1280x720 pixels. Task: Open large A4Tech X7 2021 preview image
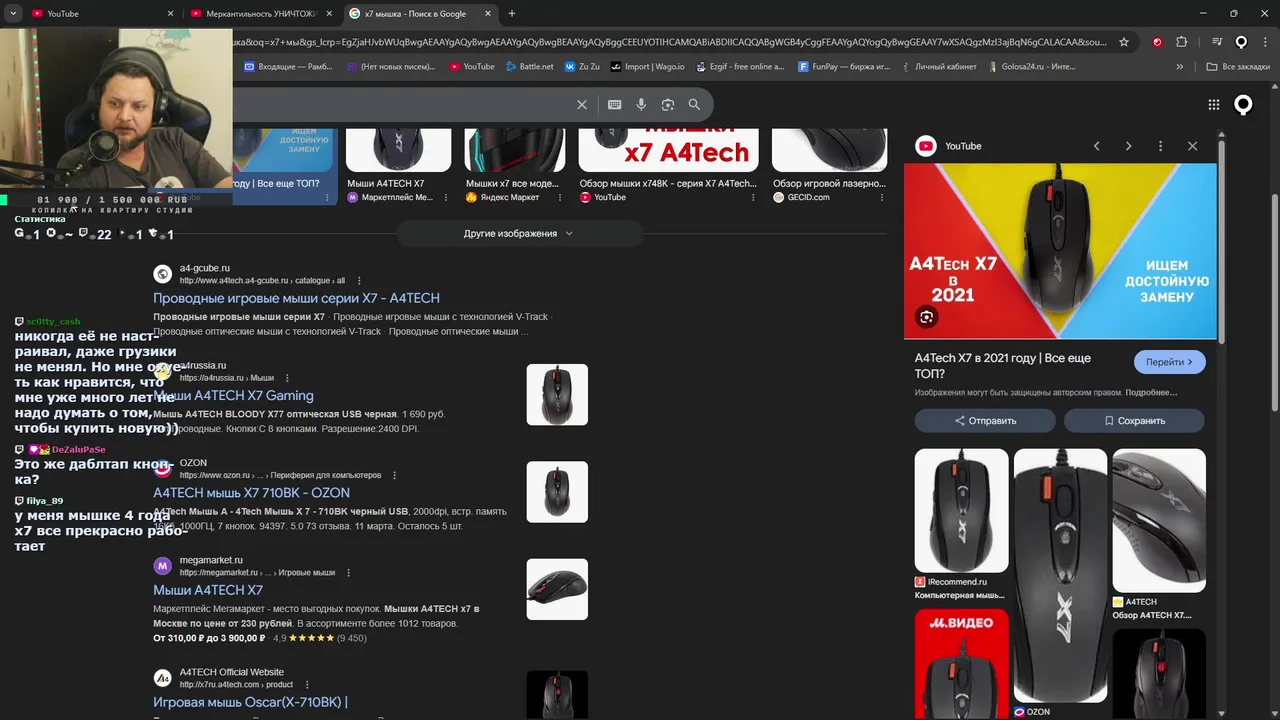(1060, 251)
